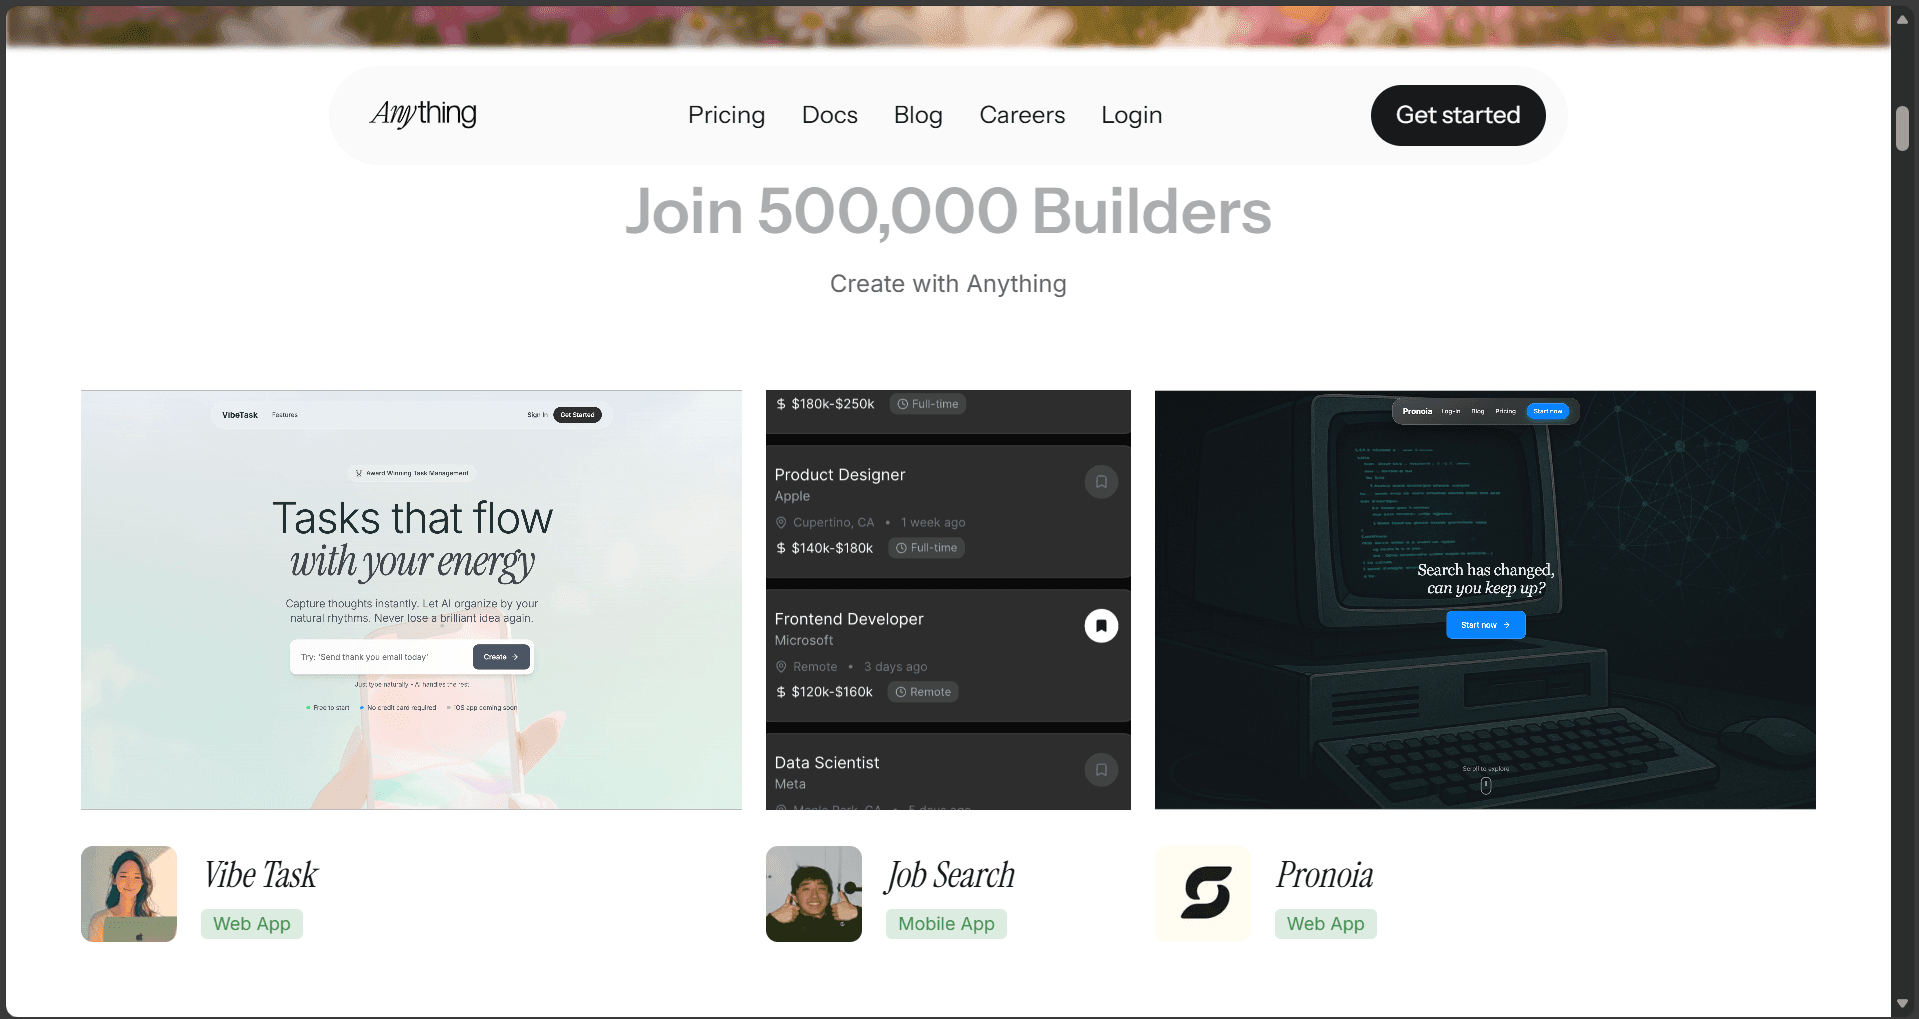This screenshot has height=1019, width=1919.
Task: Click the page scrollbar down arrow
Action: pos(1902,1003)
